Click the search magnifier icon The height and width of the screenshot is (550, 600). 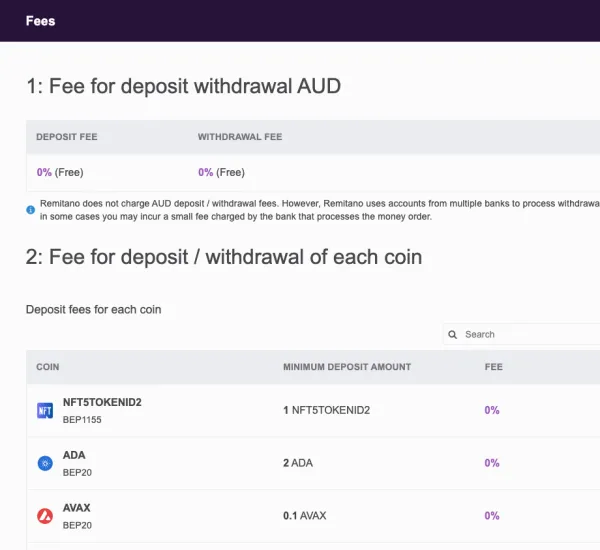(x=453, y=334)
